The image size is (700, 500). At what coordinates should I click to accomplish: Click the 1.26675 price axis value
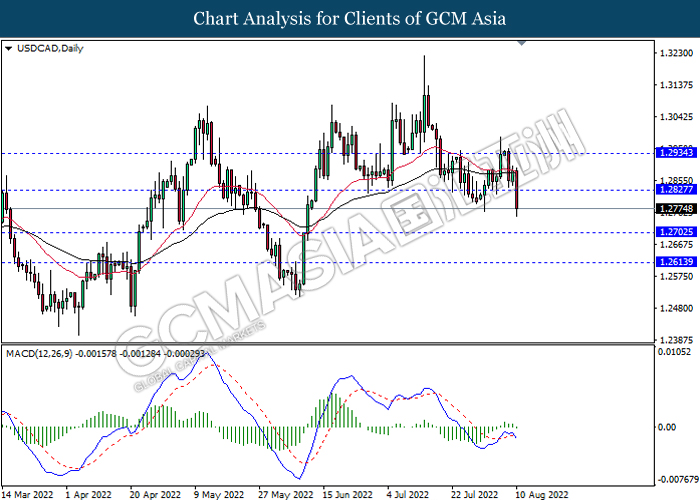click(676, 245)
